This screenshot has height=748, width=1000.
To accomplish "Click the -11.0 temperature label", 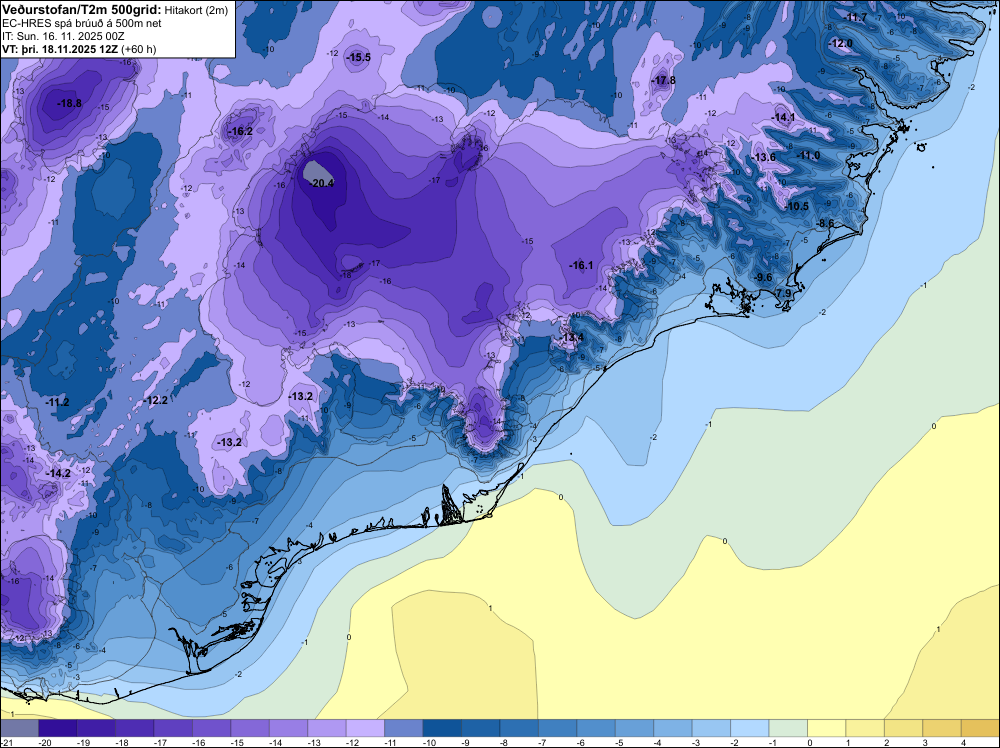I will coord(809,156).
